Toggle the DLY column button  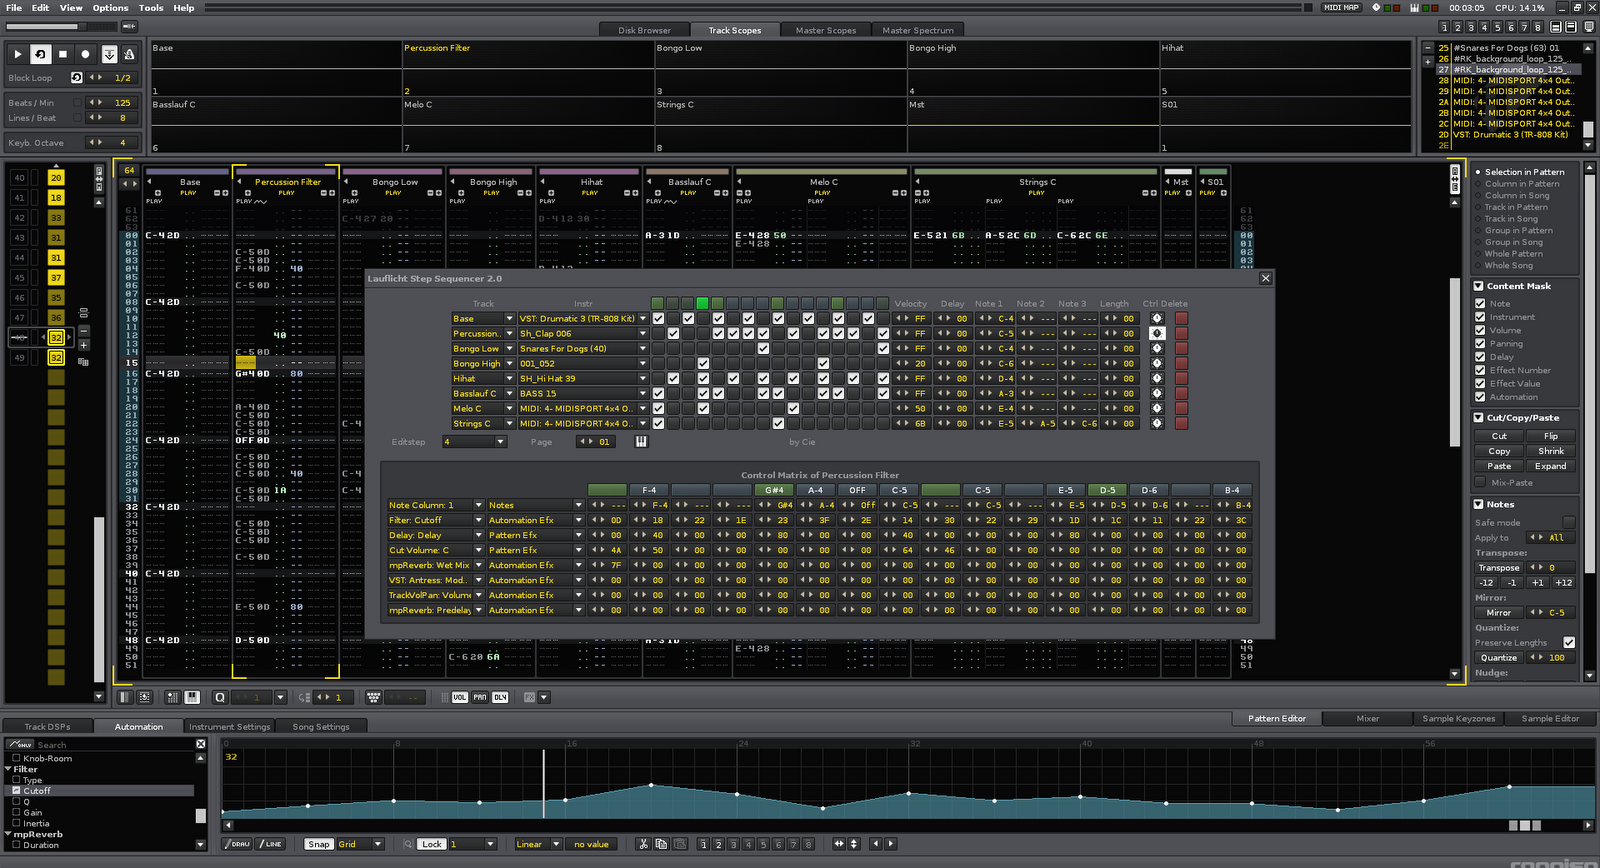tap(500, 697)
